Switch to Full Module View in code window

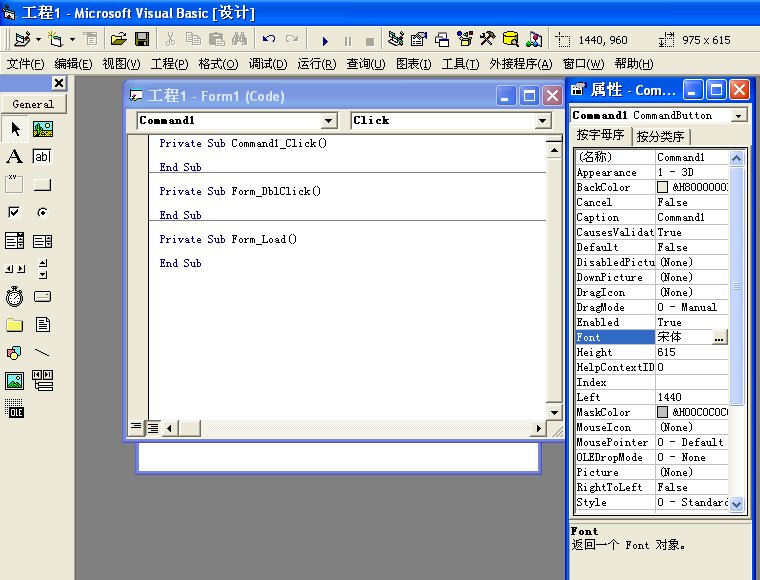point(153,428)
